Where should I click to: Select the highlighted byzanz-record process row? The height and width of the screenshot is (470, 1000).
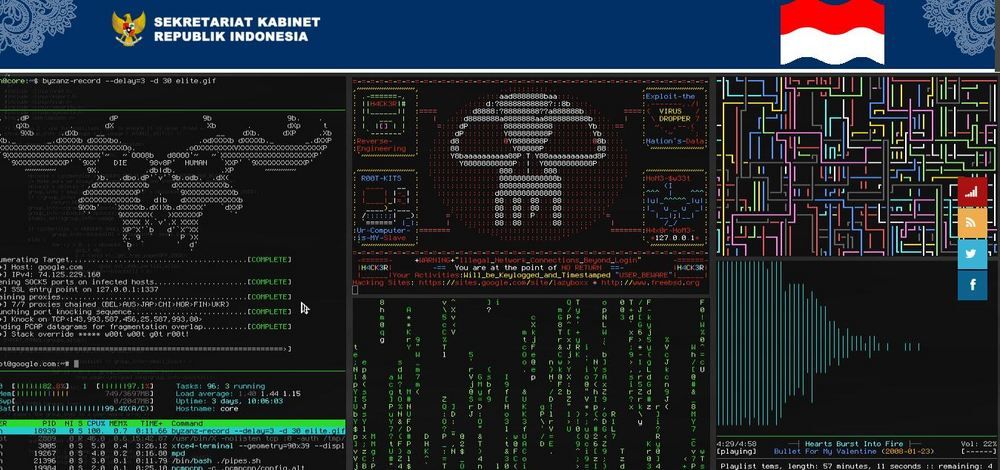pos(173,430)
